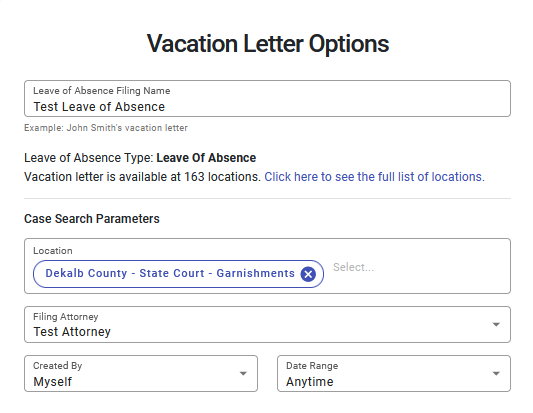
Task: Expand the Date Range dropdown arrow
Action: (x=496, y=374)
